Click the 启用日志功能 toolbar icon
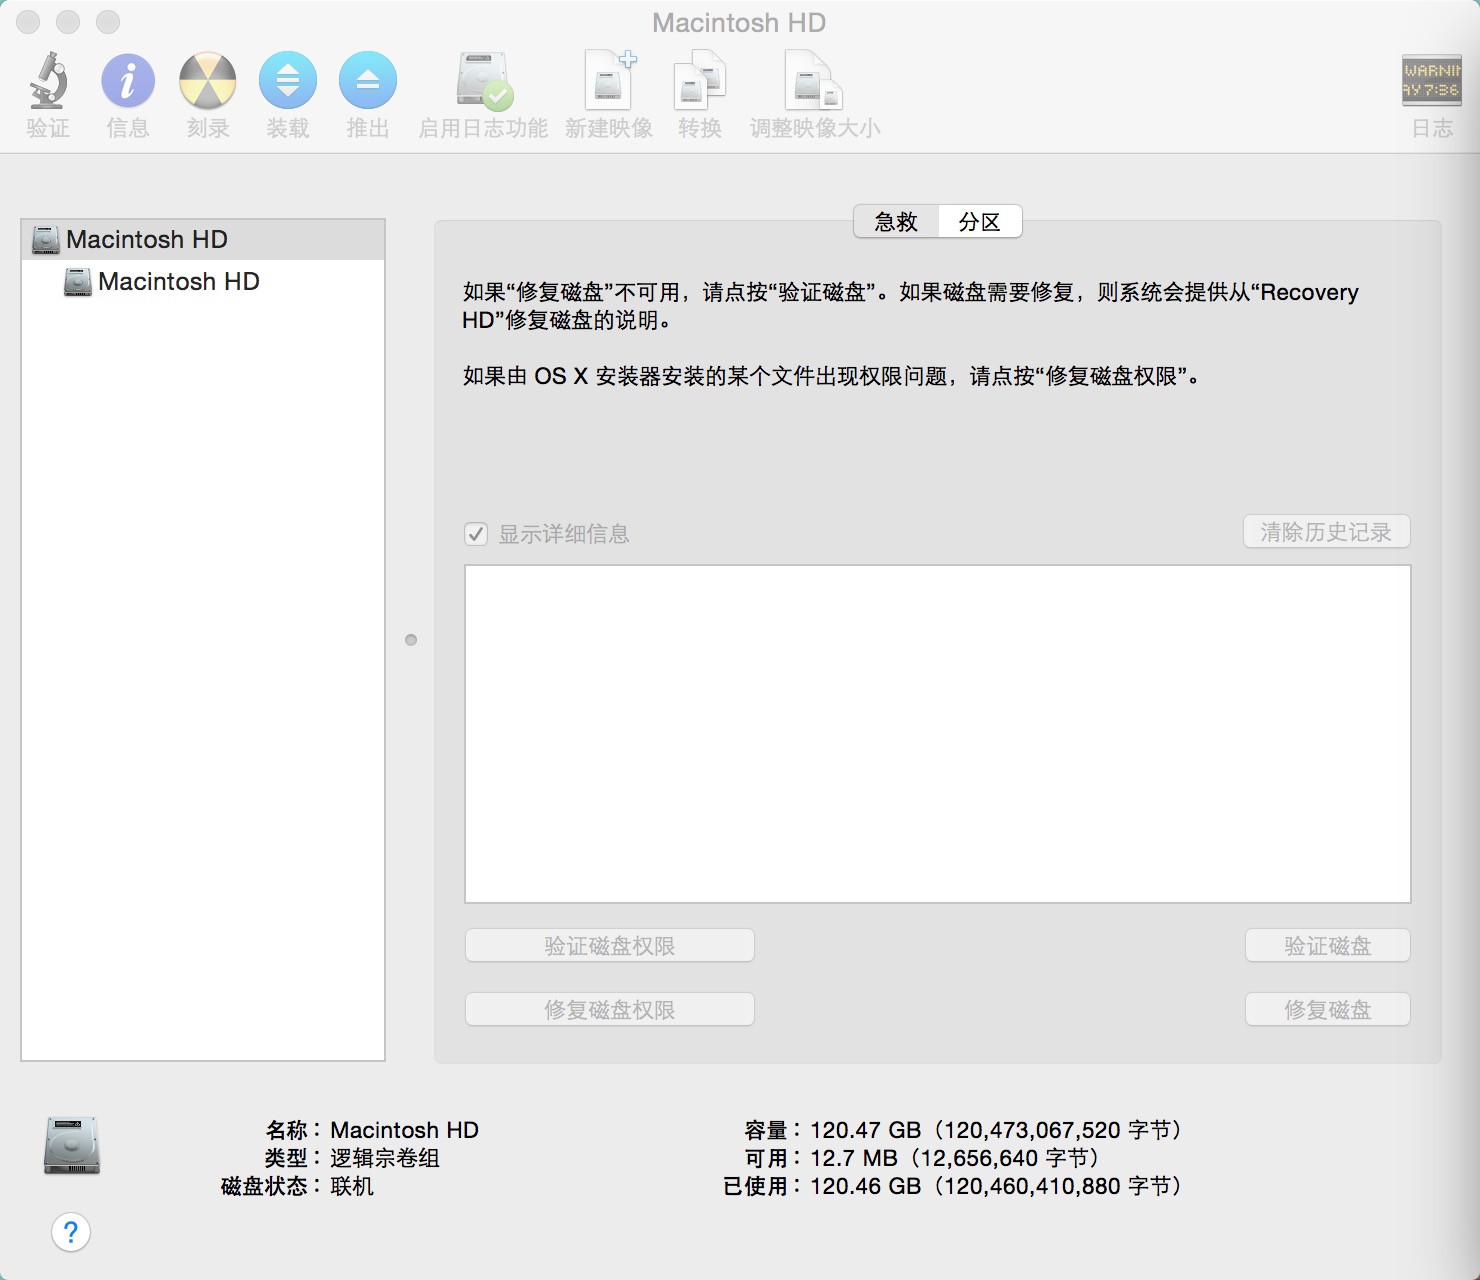 pyautogui.click(x=484, y=81)
